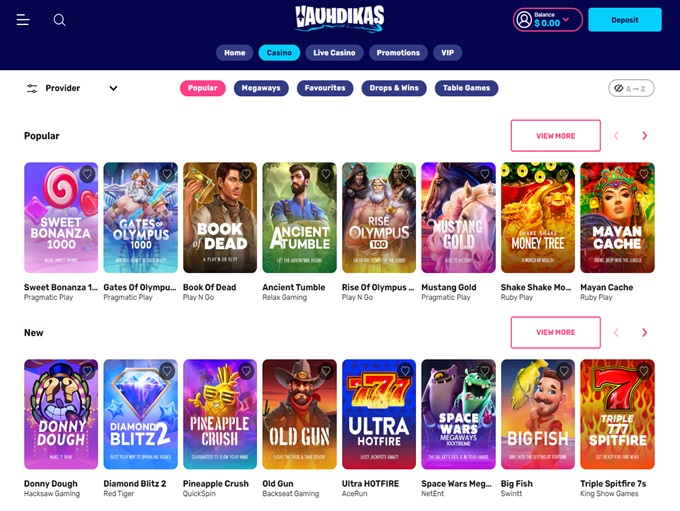The height and width of the screenshot is (511, 680).
Task: Select the Megaways category filter
Action: 261,88
